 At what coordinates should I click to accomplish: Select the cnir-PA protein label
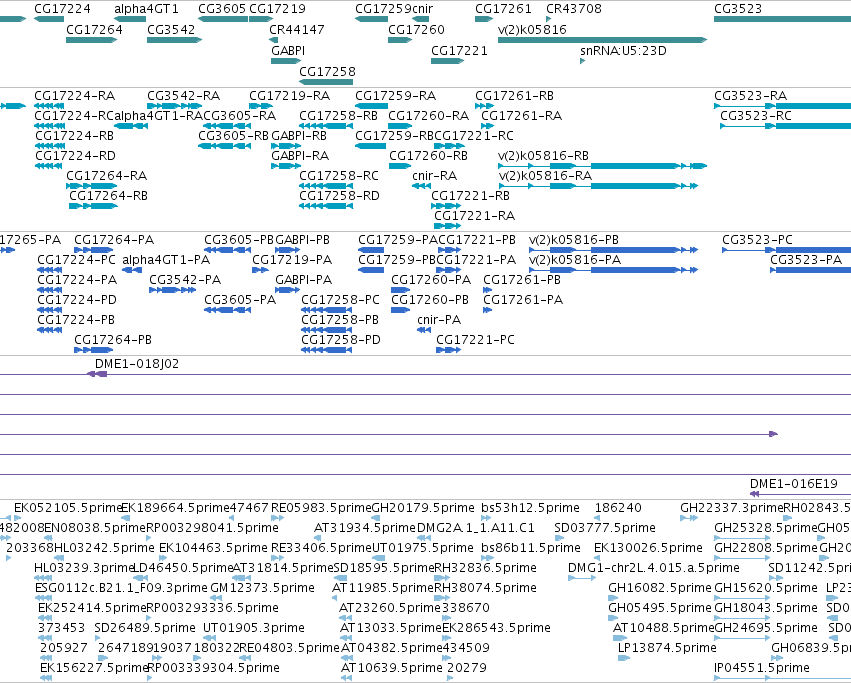(x=439, y=320)
